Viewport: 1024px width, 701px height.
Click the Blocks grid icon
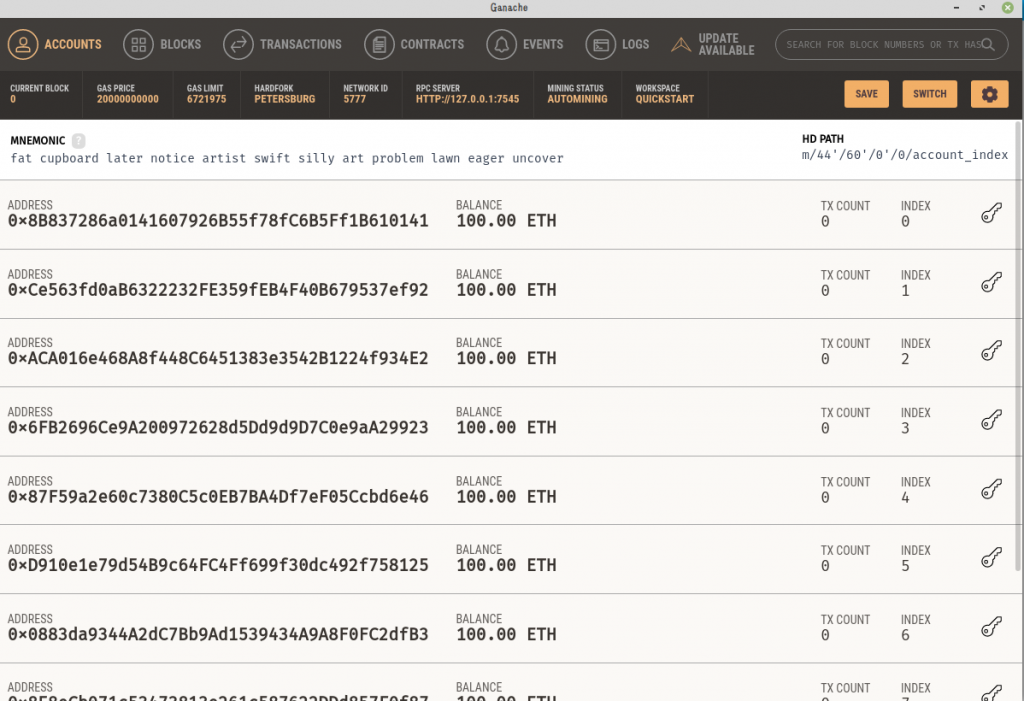138,44
